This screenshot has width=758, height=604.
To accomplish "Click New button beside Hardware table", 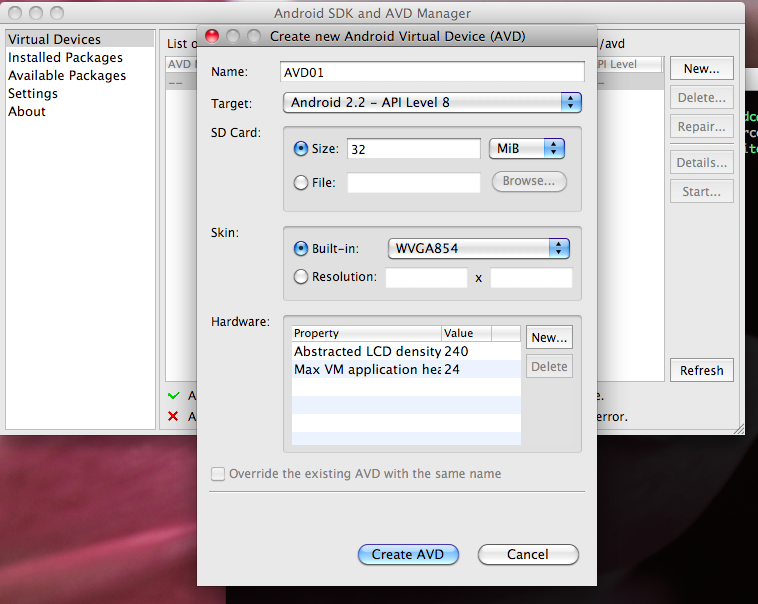I will pyautogui.click(x=549, y=338).
